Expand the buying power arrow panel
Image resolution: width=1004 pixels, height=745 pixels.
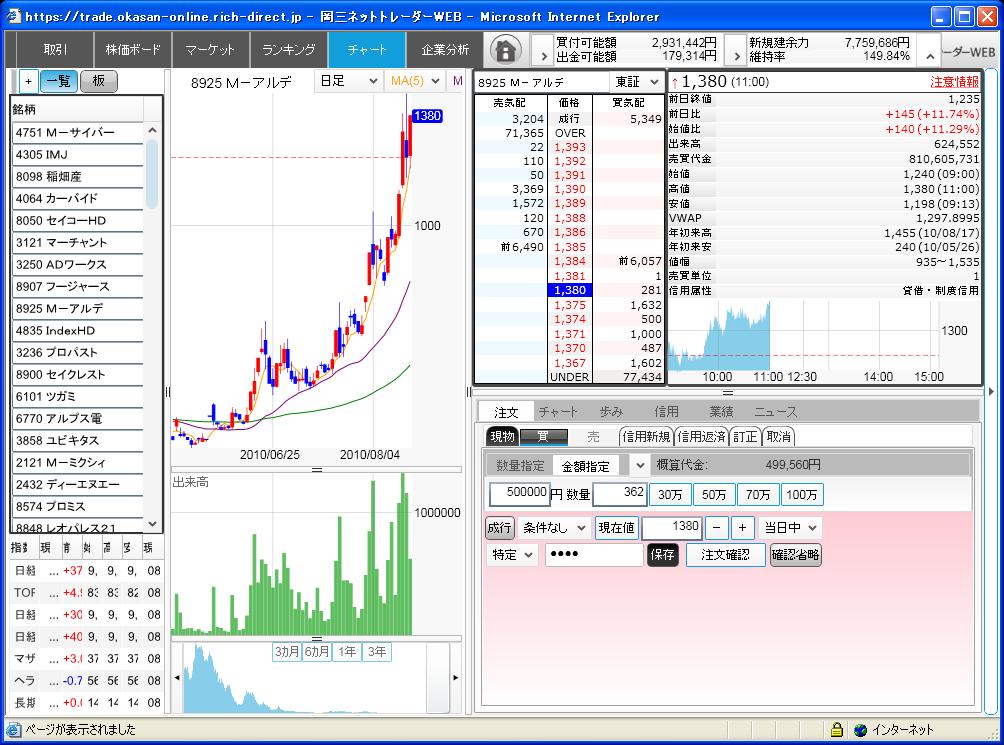[x=542, y=50]
